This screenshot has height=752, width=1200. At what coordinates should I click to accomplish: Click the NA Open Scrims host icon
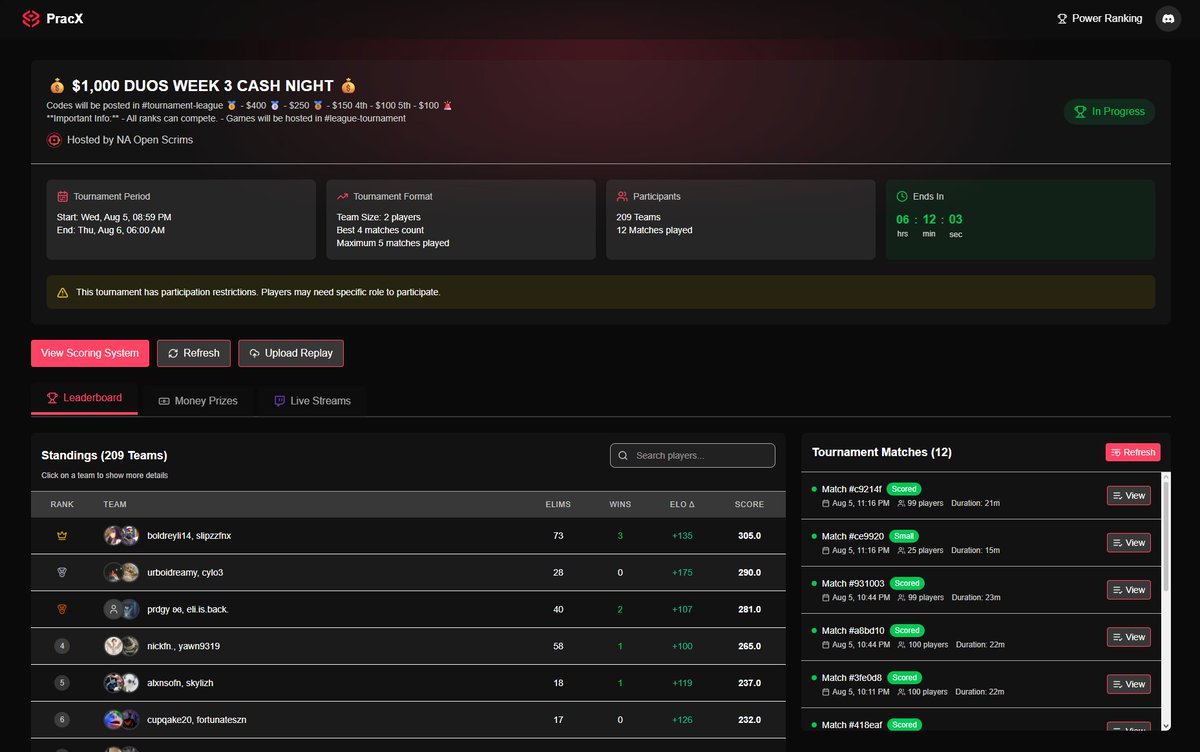point(54,140)
